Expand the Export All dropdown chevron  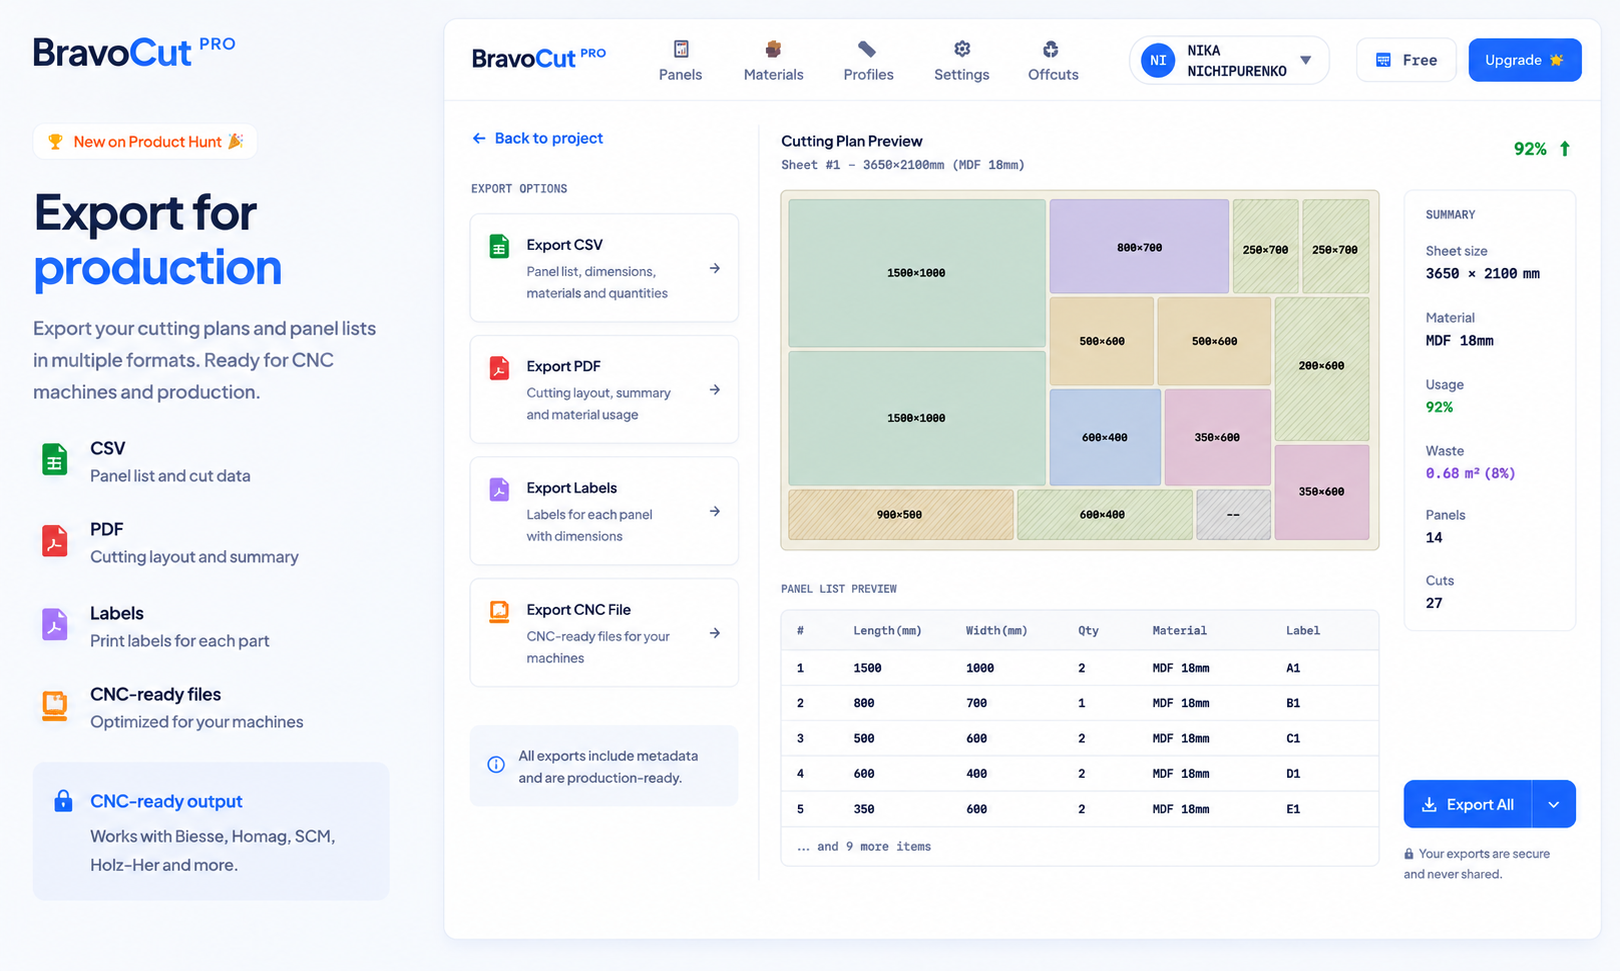(x=1554, y=804)
